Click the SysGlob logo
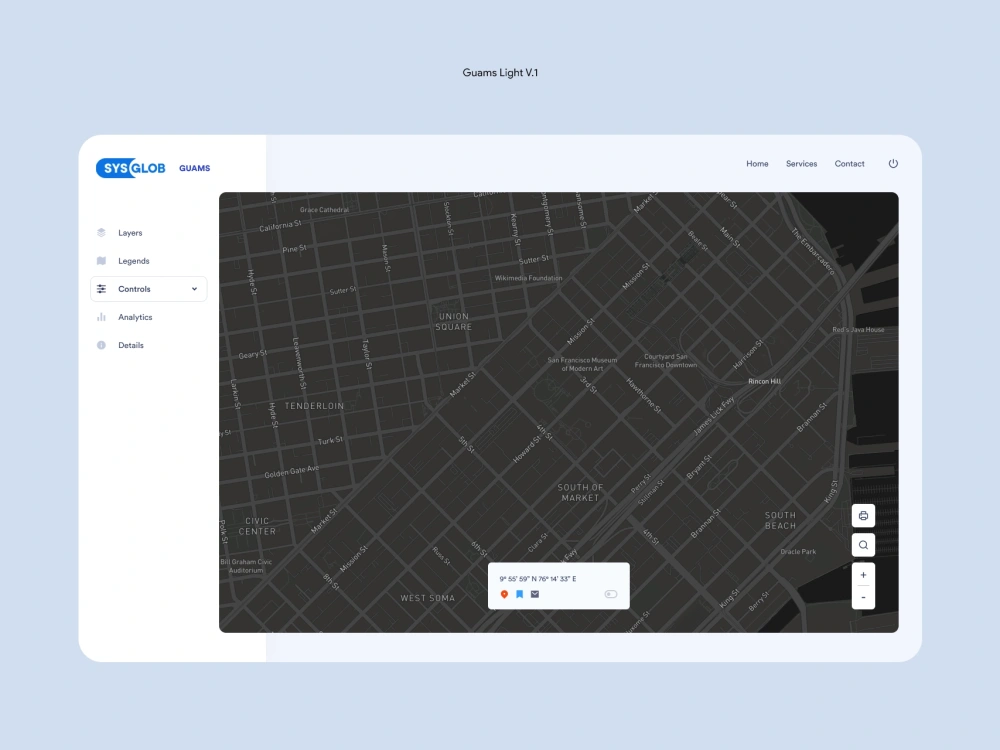The height and width of the screenshot is (750, 1000). coord(131,168)
